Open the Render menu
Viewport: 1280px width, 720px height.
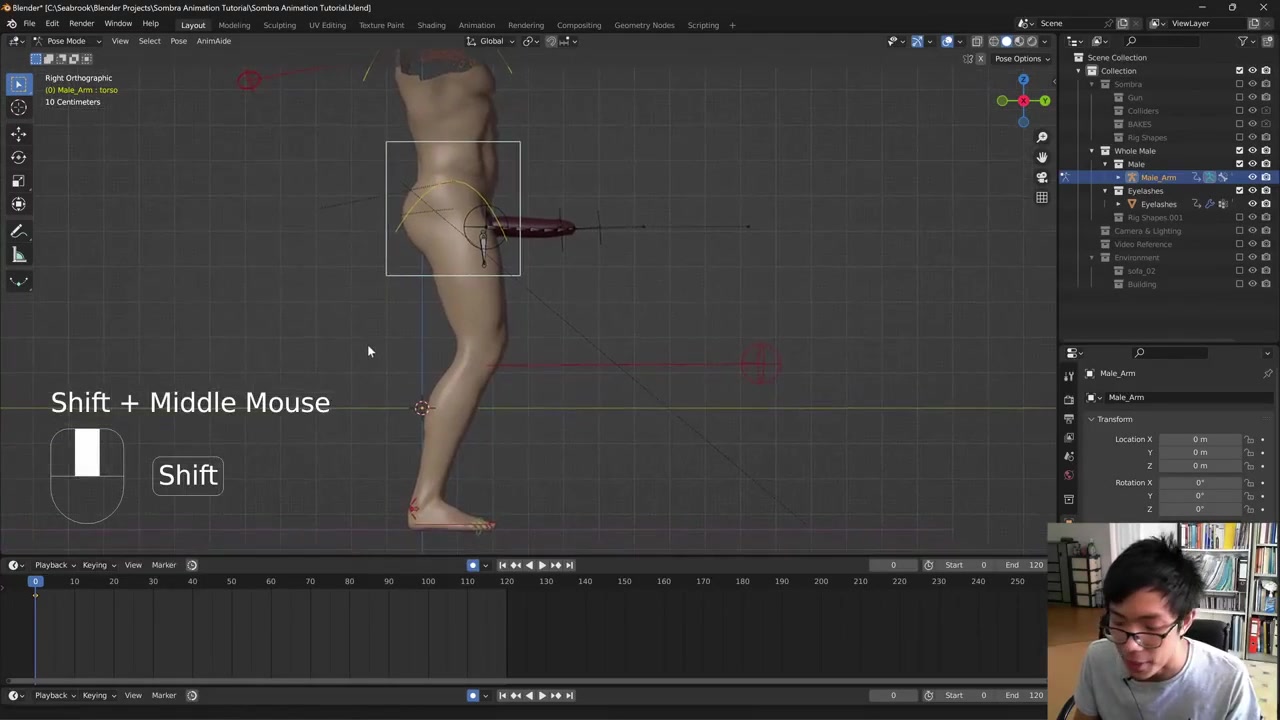pyautogui.click(x=81, y=24)
